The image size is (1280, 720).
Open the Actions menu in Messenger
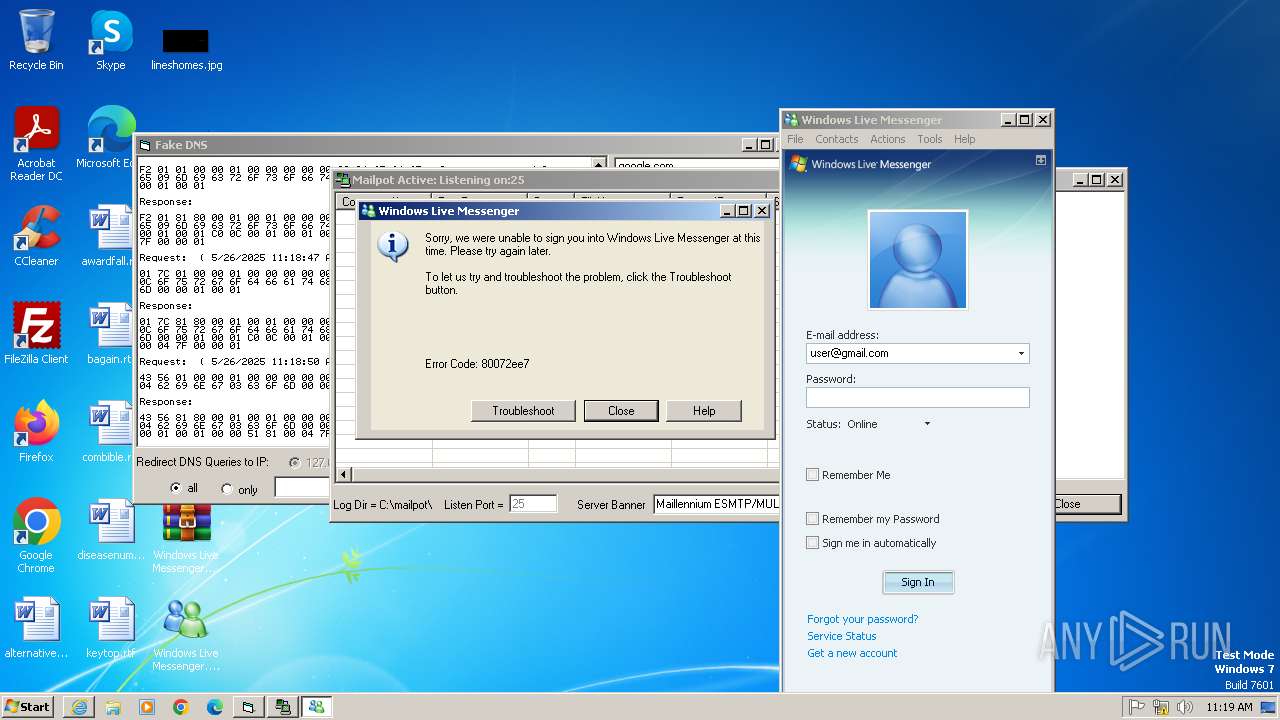click(888, 139)
